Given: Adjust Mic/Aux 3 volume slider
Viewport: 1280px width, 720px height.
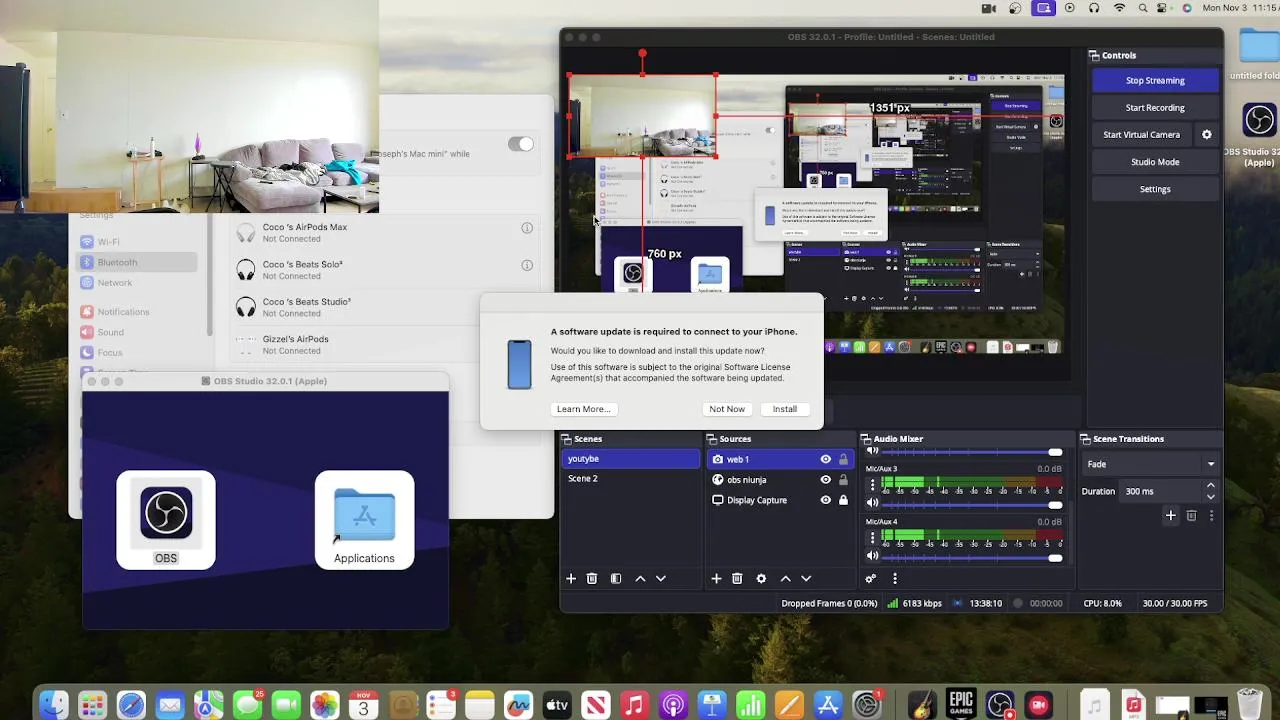Looking at the screenshot, I should point(971,505).
